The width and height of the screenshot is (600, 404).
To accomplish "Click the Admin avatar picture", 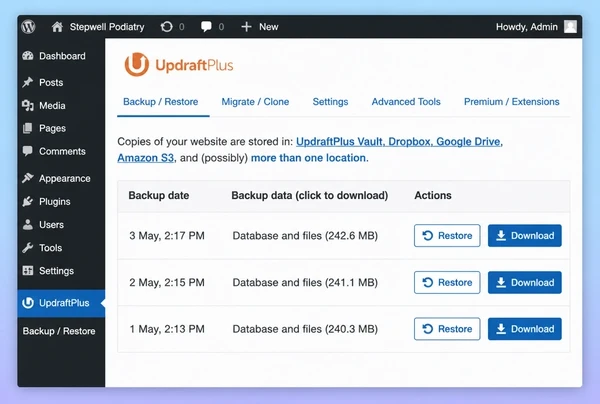I will click(x=570, y=27).
